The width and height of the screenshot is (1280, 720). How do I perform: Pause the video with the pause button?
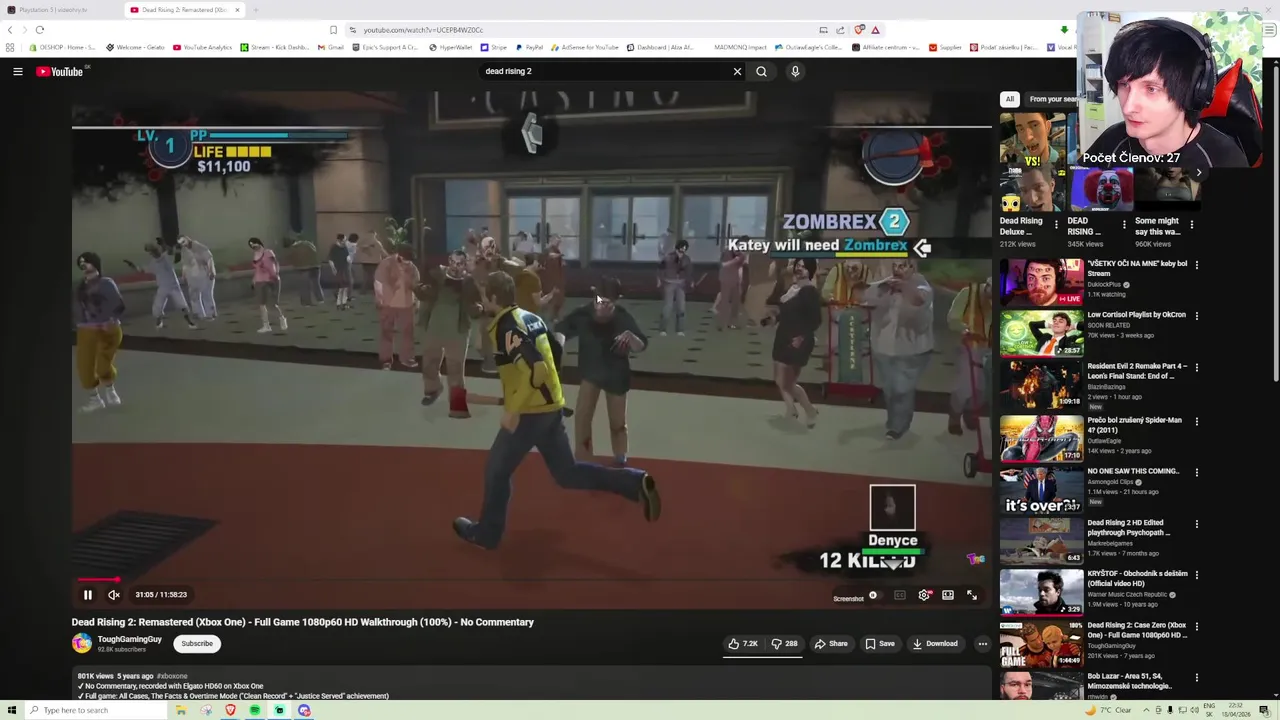click(87, 595)
